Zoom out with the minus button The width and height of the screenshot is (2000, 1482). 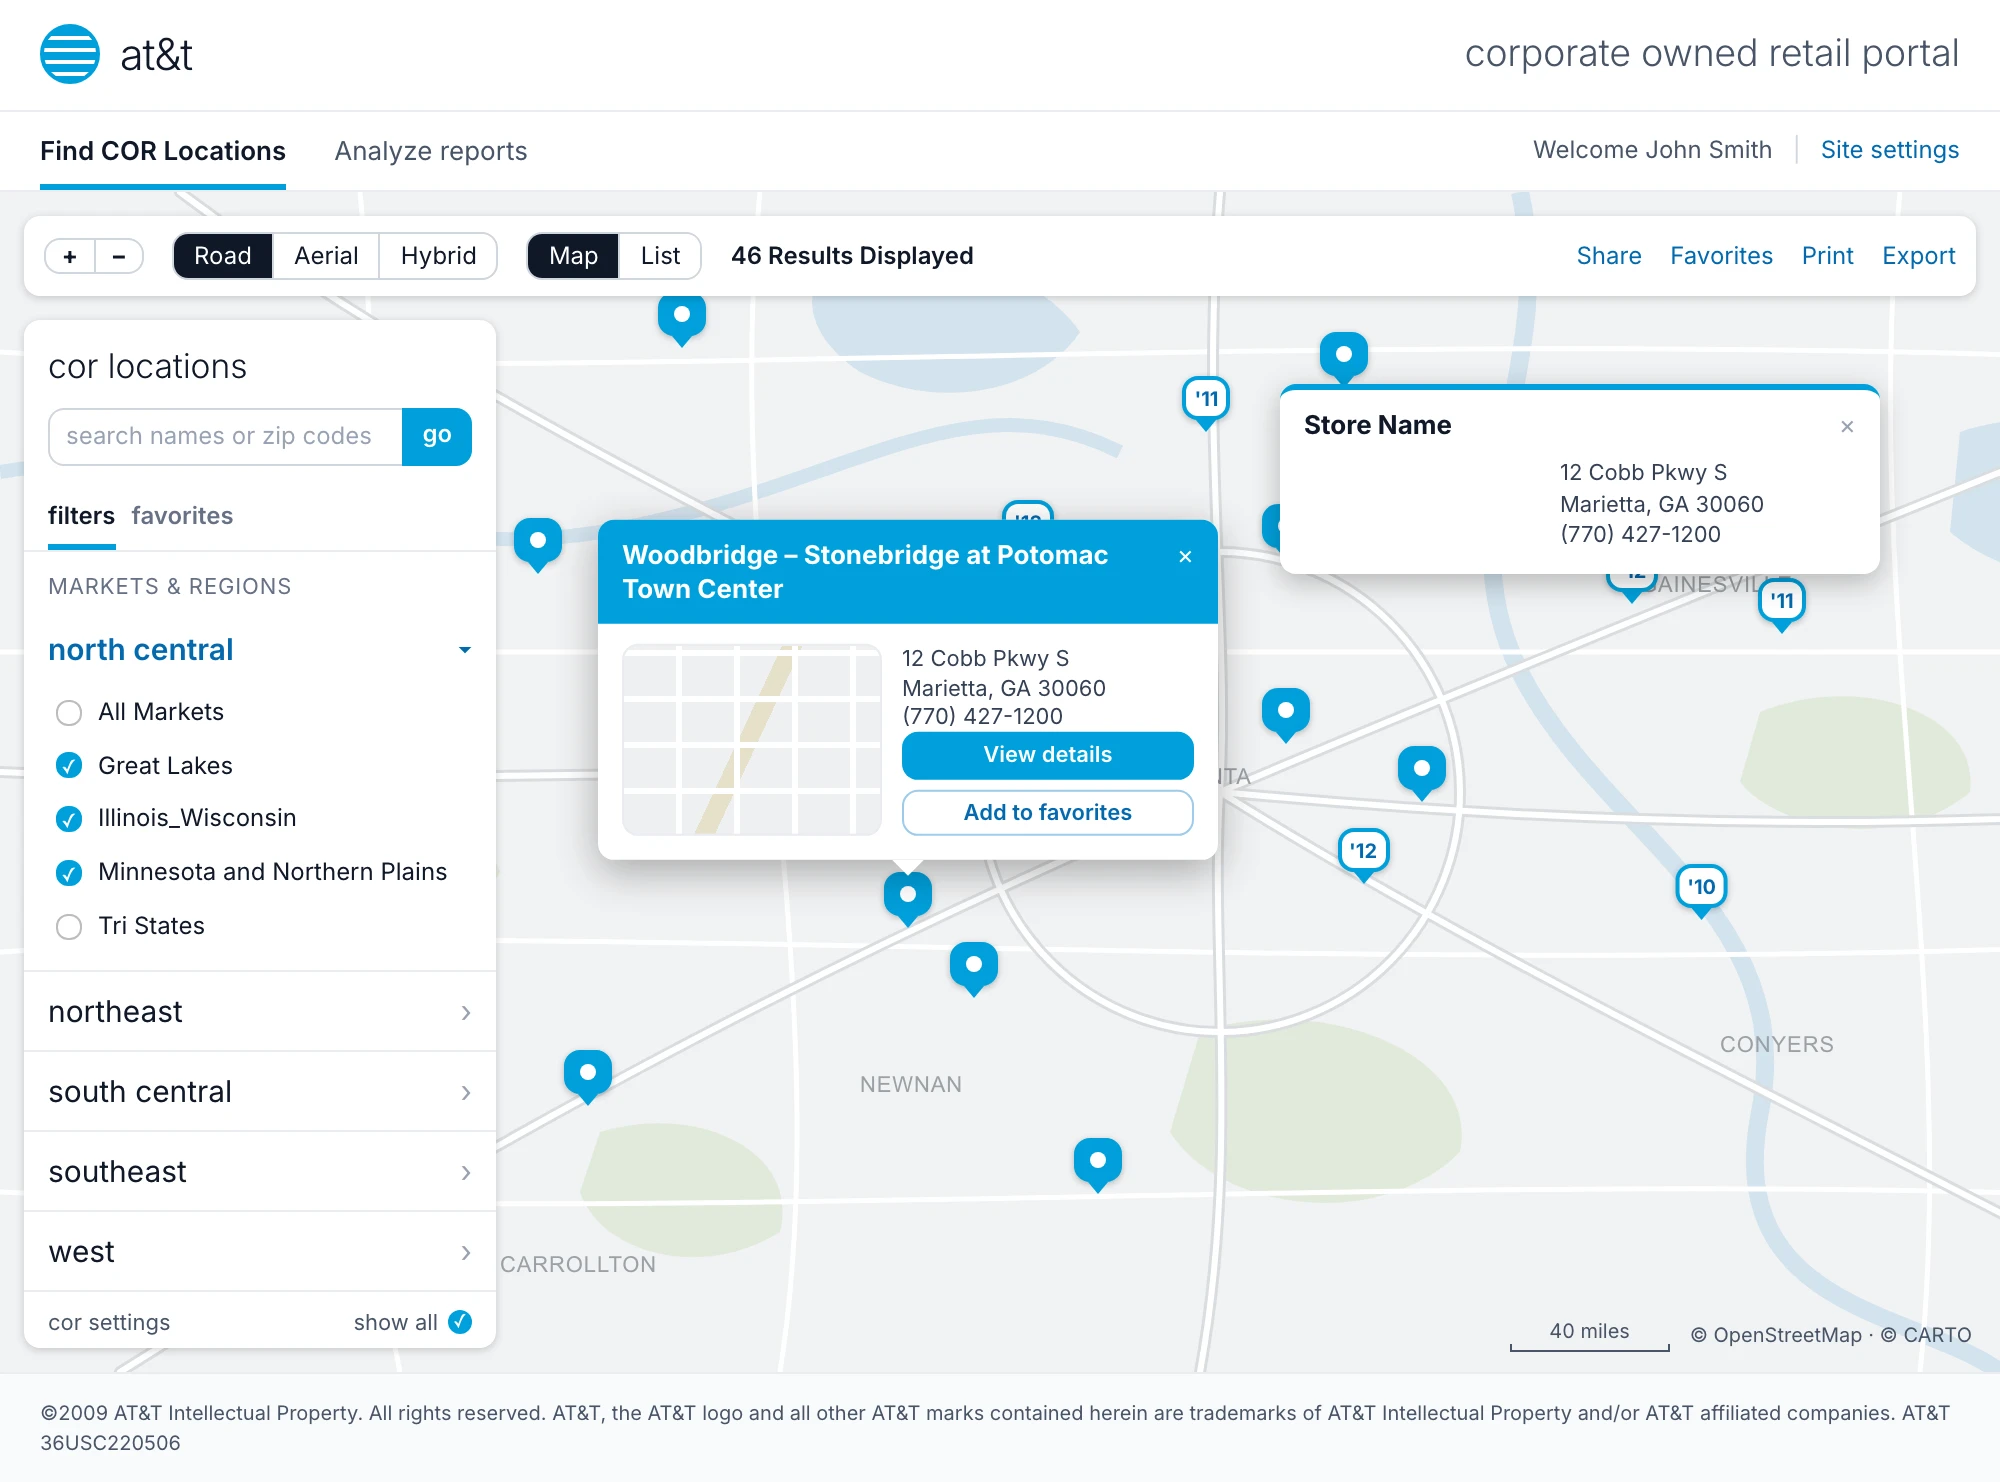click(x=119, y=257)
